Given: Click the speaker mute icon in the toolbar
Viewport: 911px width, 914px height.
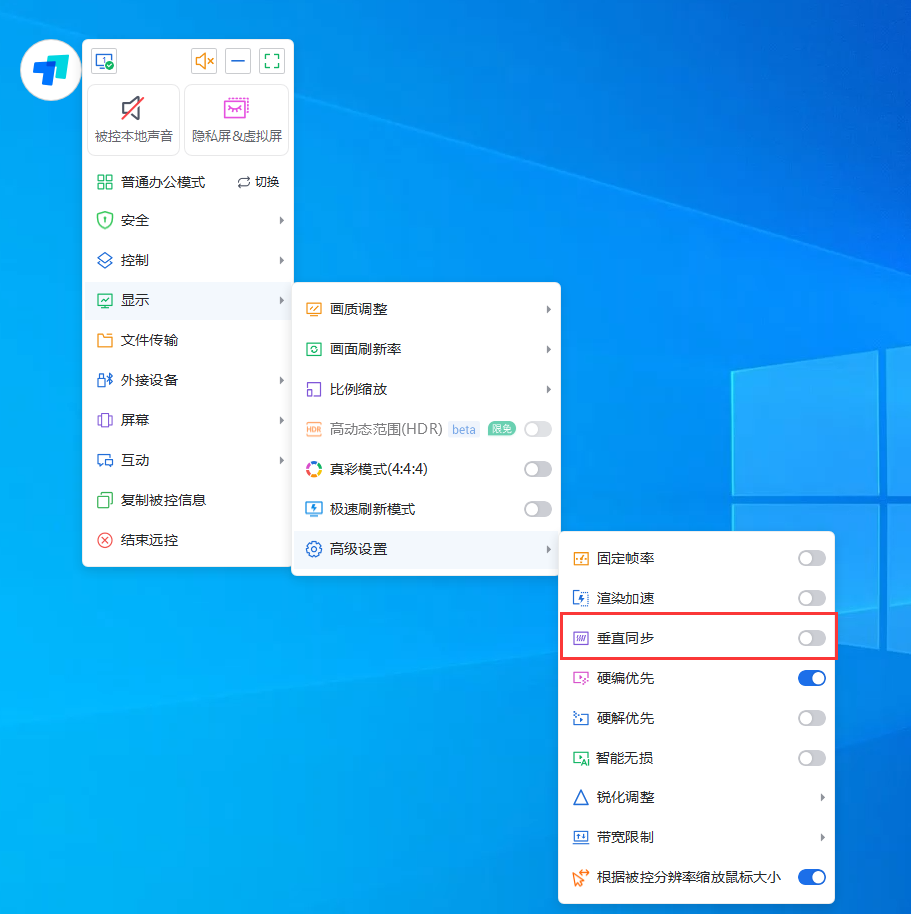Looking at the screenshot, I should click(x=204, y=61).
